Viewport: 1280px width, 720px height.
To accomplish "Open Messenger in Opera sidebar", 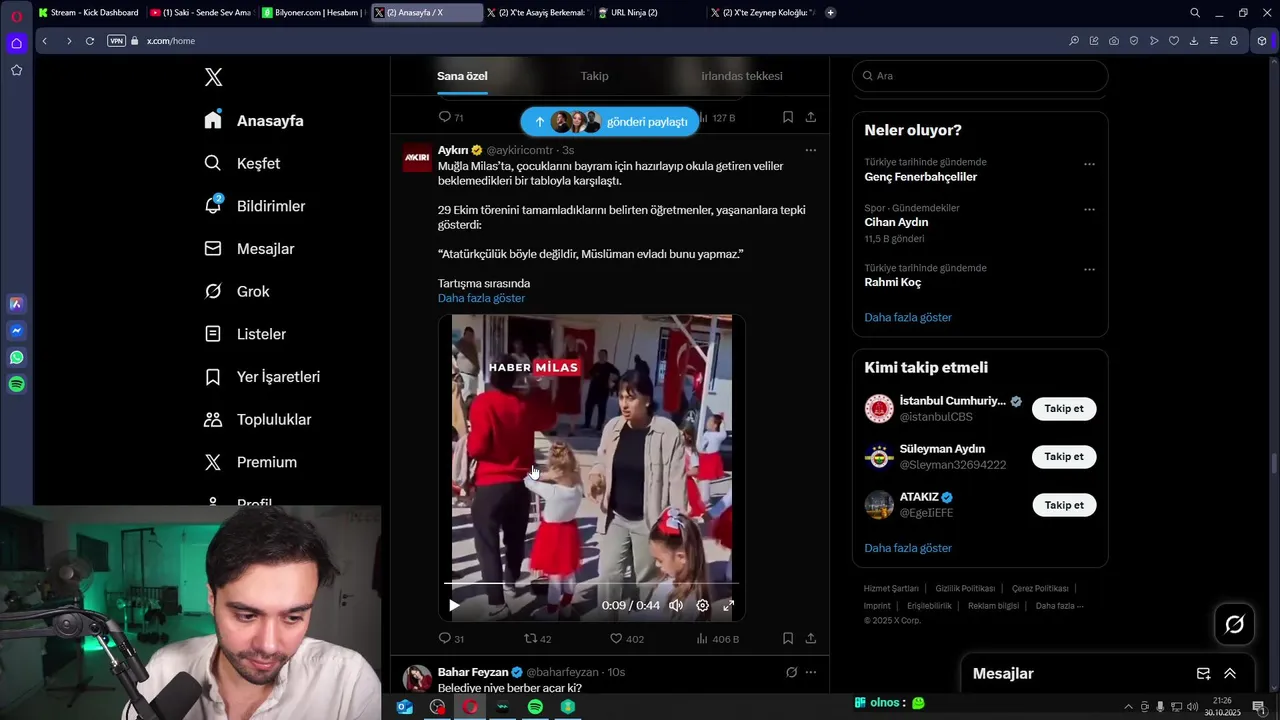I will 17,330.
